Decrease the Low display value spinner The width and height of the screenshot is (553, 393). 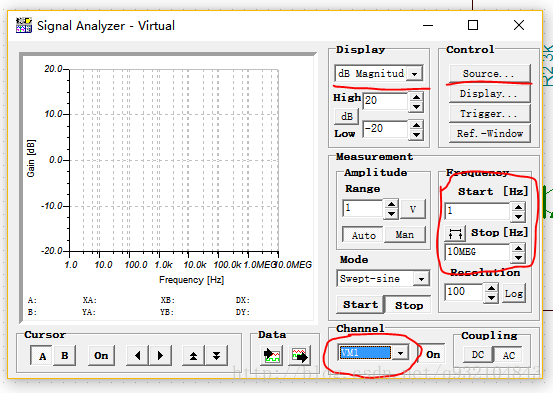point(417,134)
